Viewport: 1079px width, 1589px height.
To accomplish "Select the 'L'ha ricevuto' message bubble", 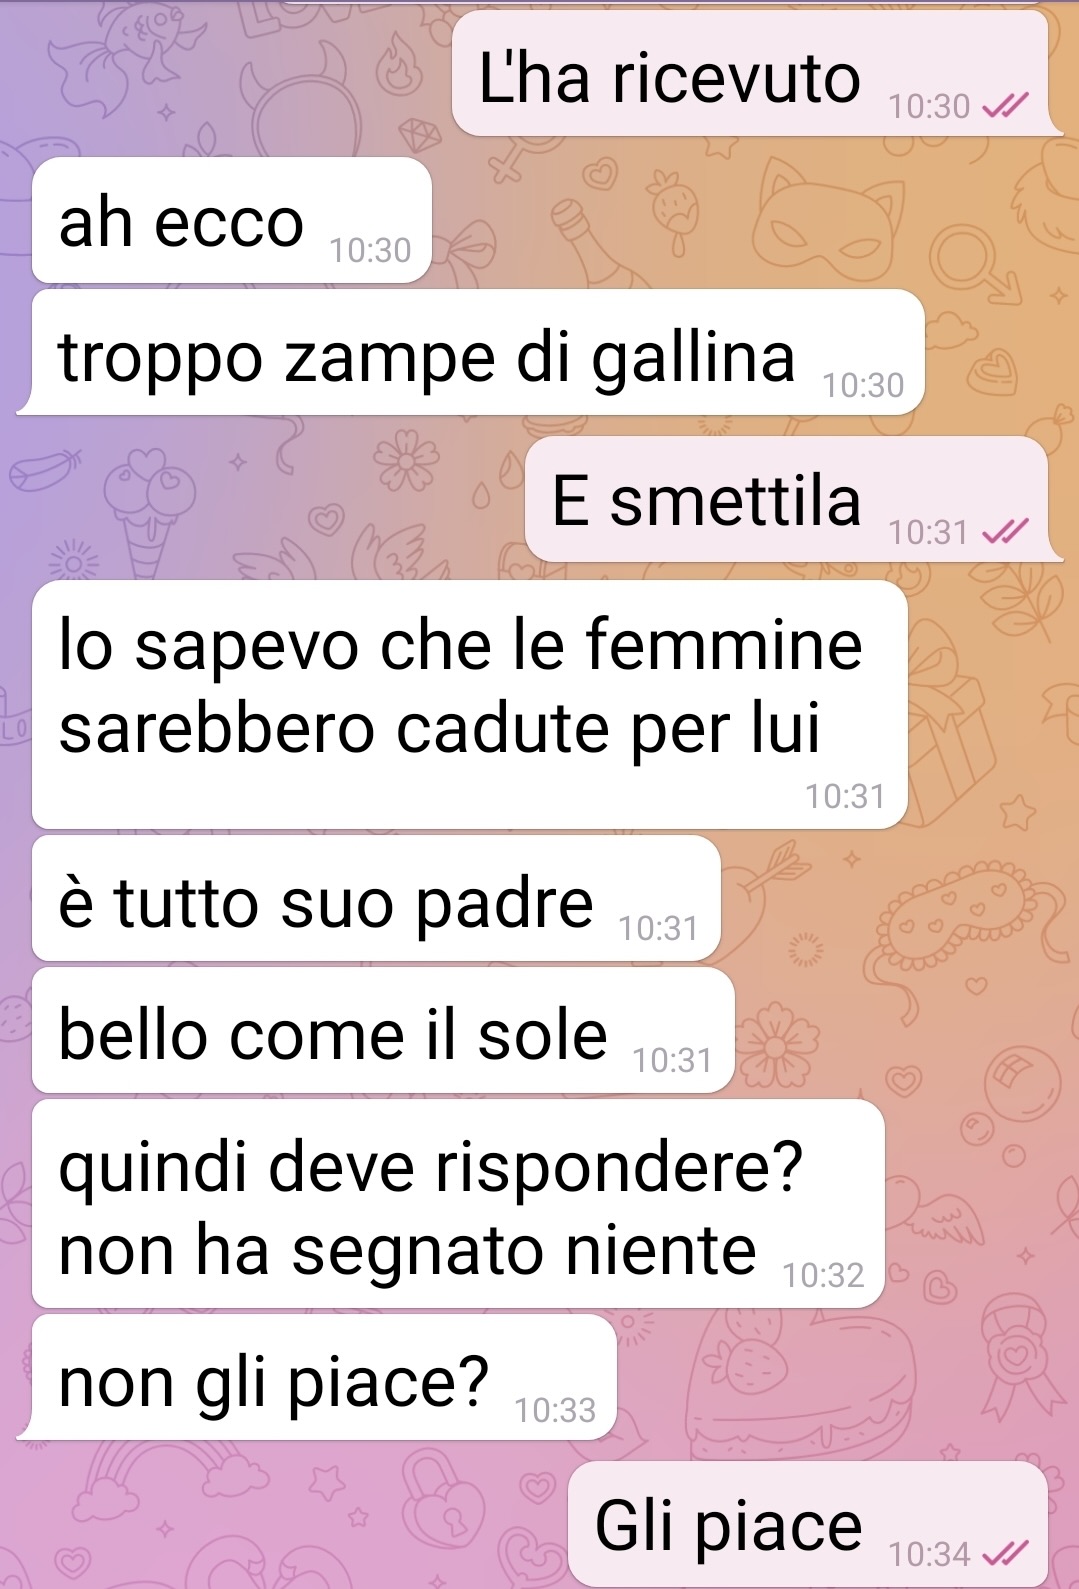I will (750, 73).
